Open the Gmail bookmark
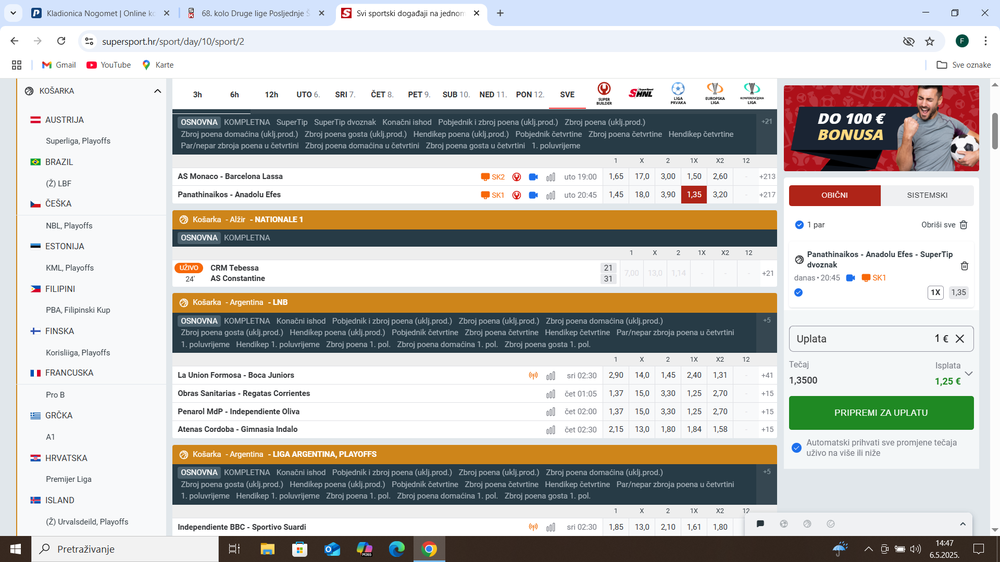This screenshot has width=1000, height=562. 59,65
